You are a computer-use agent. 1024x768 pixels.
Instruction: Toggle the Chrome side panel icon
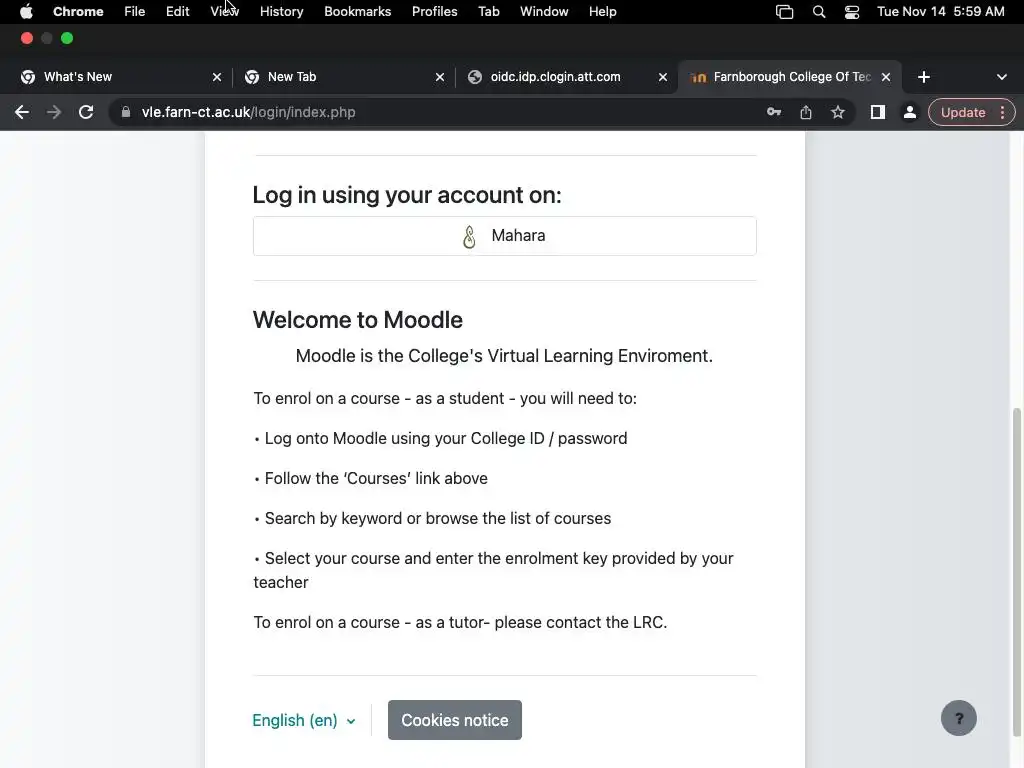(x=878, y=112)
